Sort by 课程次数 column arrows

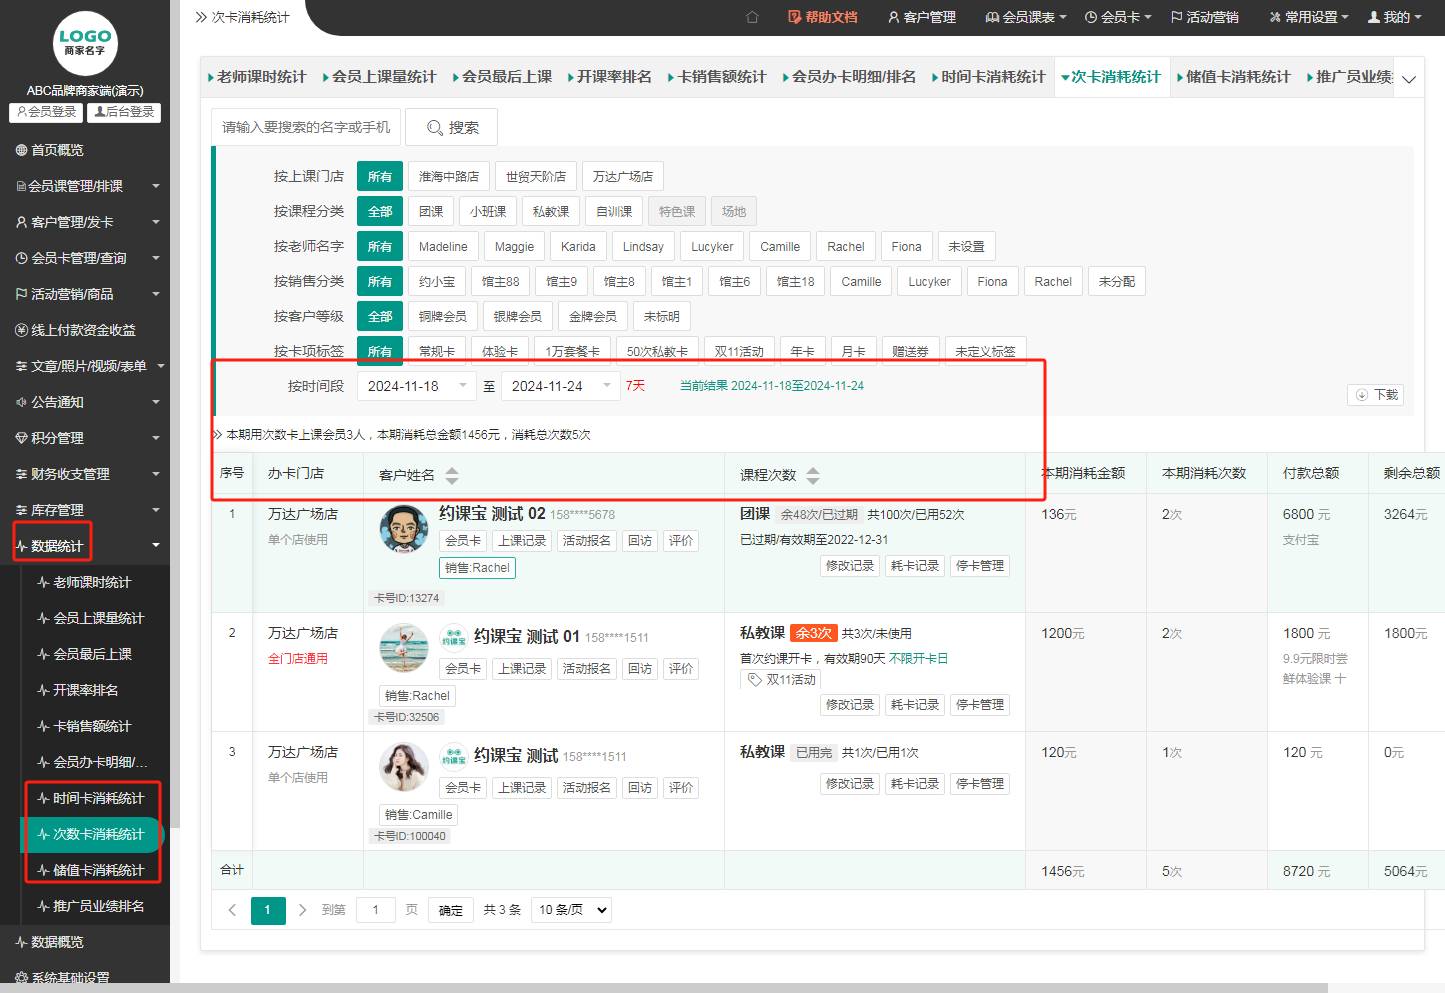coord(812,475)
